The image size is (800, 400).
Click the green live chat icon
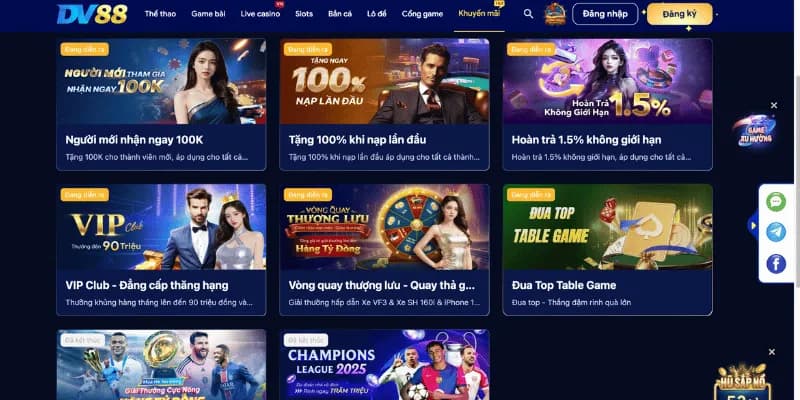776,202
